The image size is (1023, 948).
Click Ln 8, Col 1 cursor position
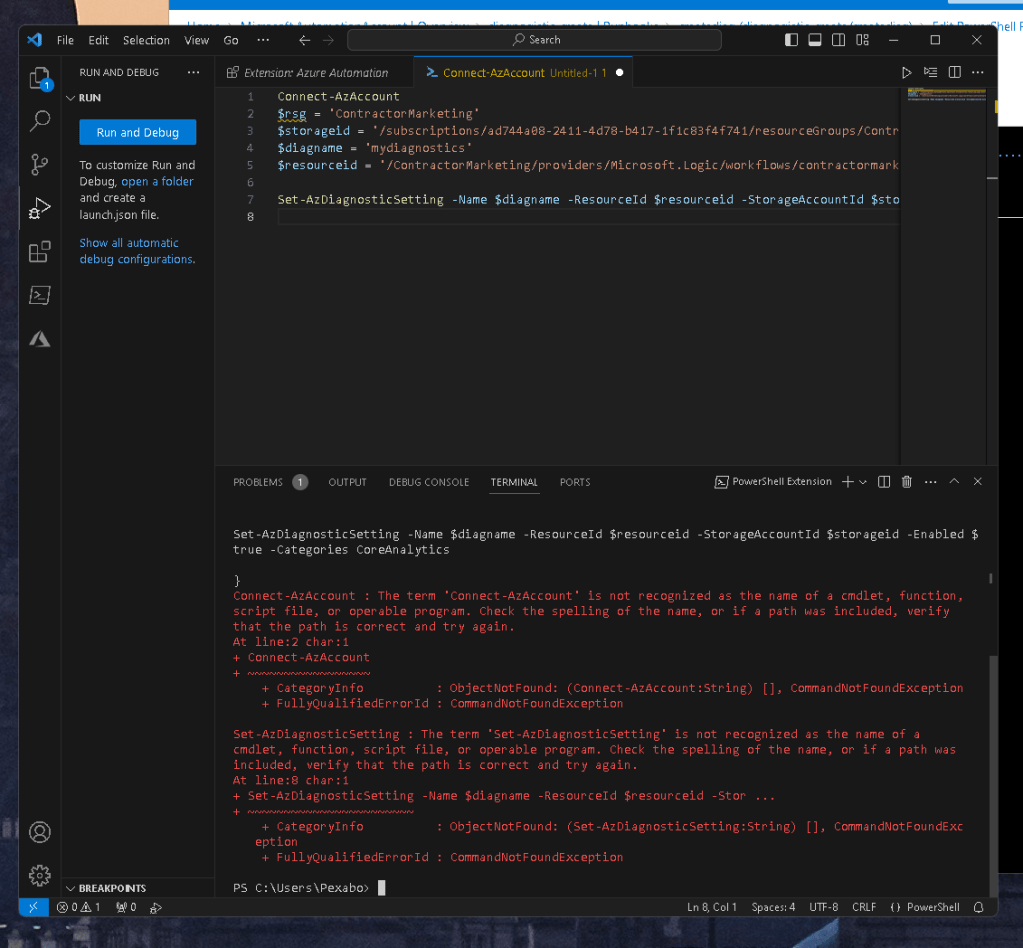tap(711, 907)
